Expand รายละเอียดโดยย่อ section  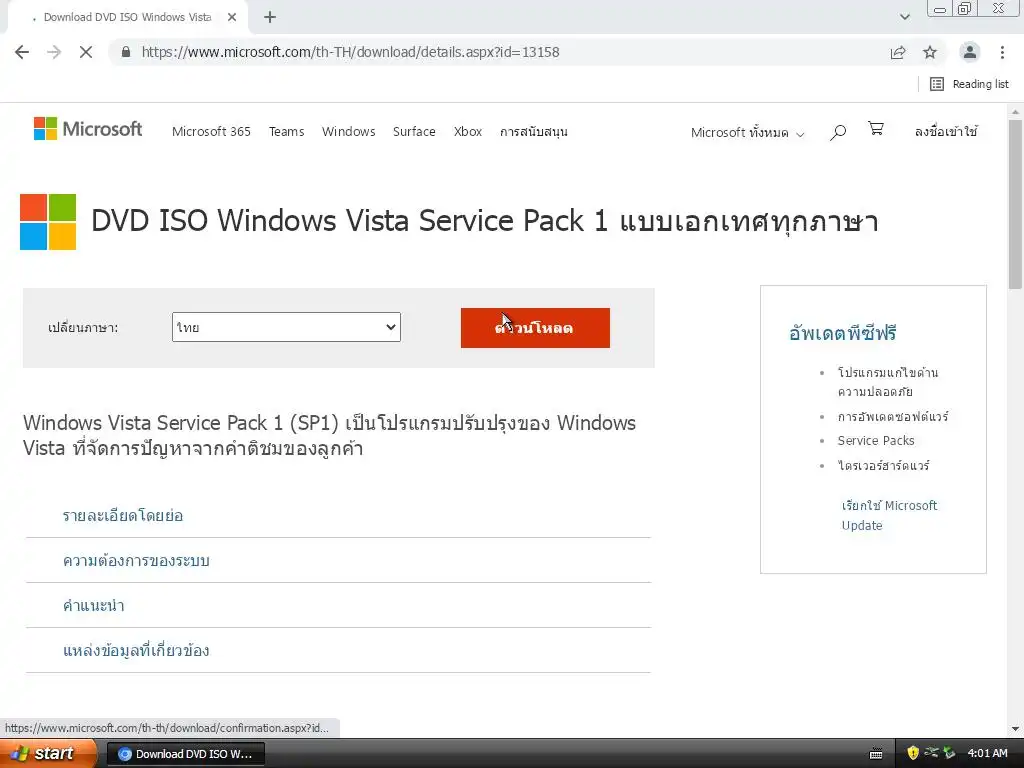click(123, 515)
